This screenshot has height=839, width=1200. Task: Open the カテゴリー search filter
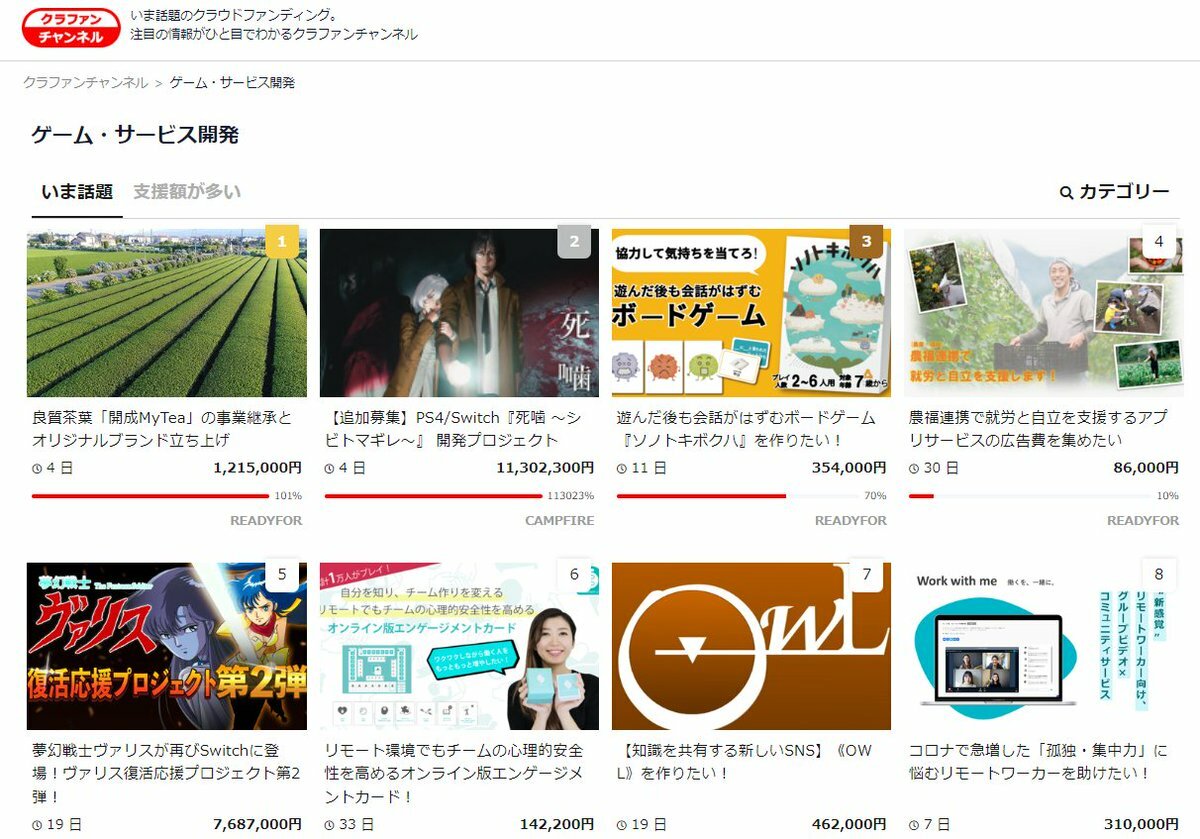tap(1114, 192)
